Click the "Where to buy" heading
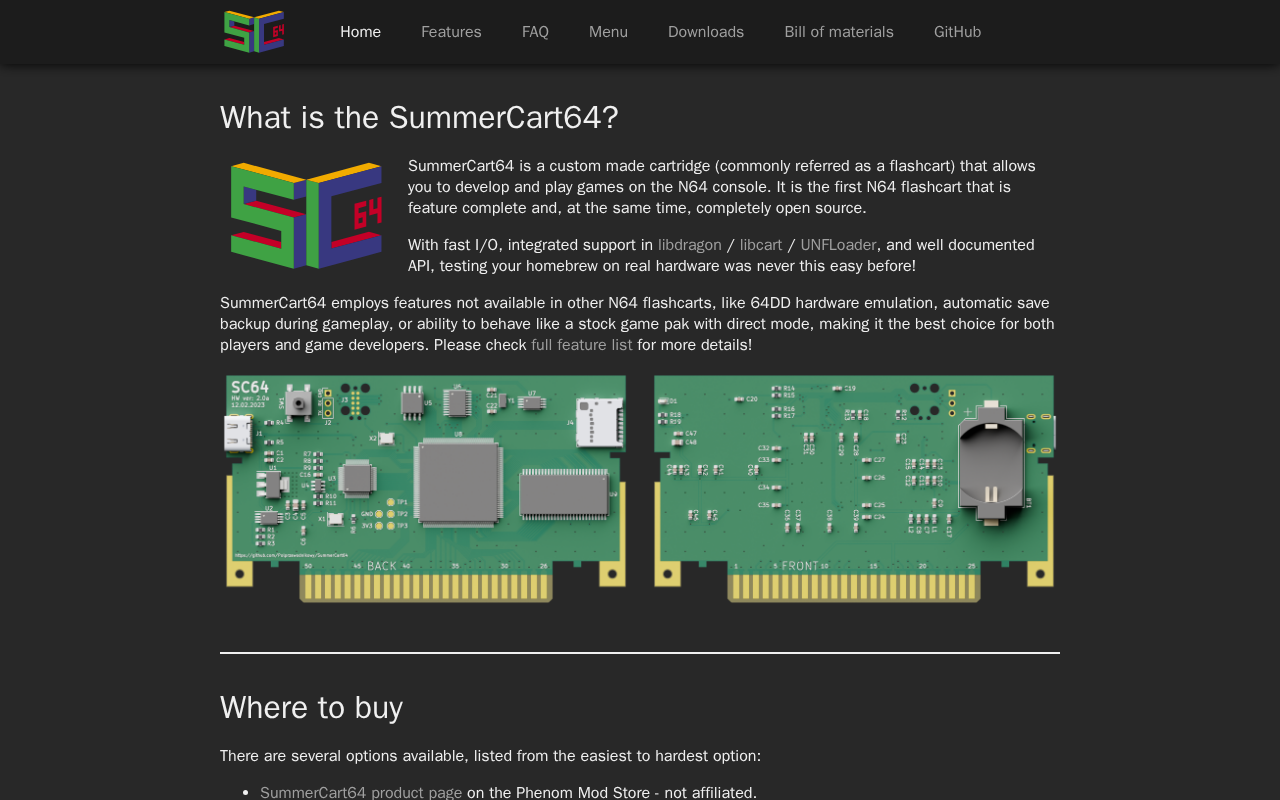Viewport: 1280px width, 800px height. coord(311,708)
